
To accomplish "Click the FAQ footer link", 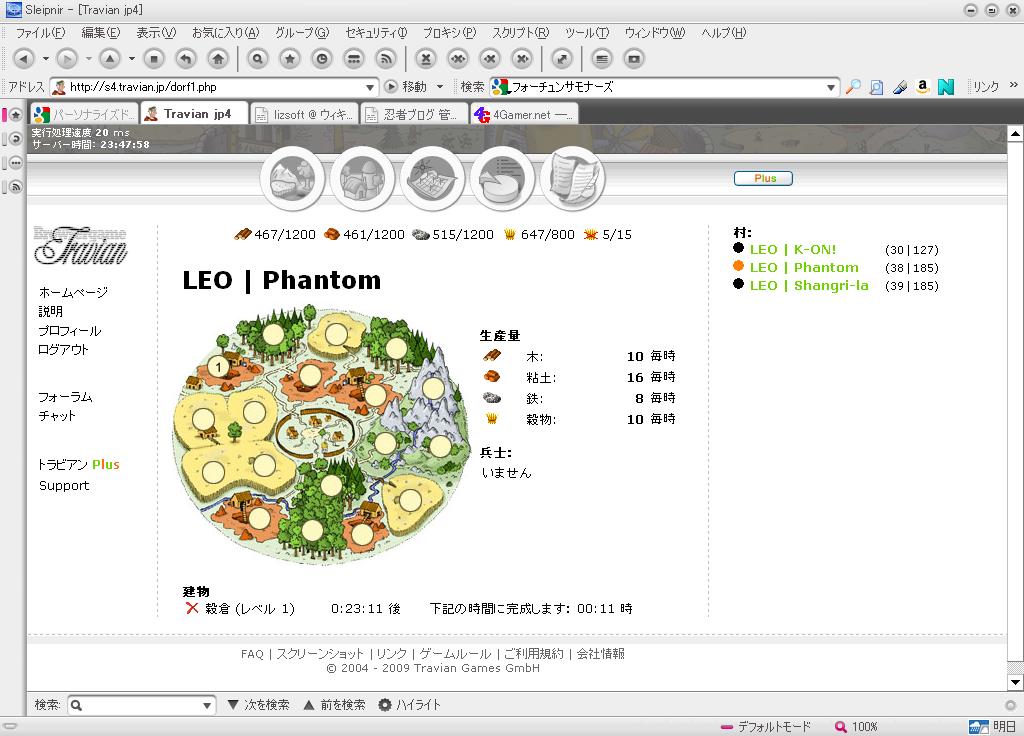I will tap(252, 654).
